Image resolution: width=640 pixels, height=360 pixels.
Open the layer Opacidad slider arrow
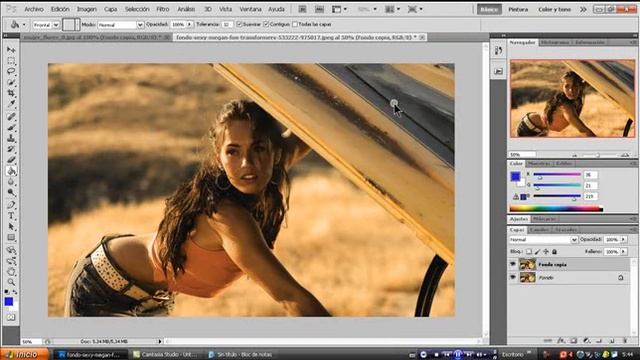624,240
